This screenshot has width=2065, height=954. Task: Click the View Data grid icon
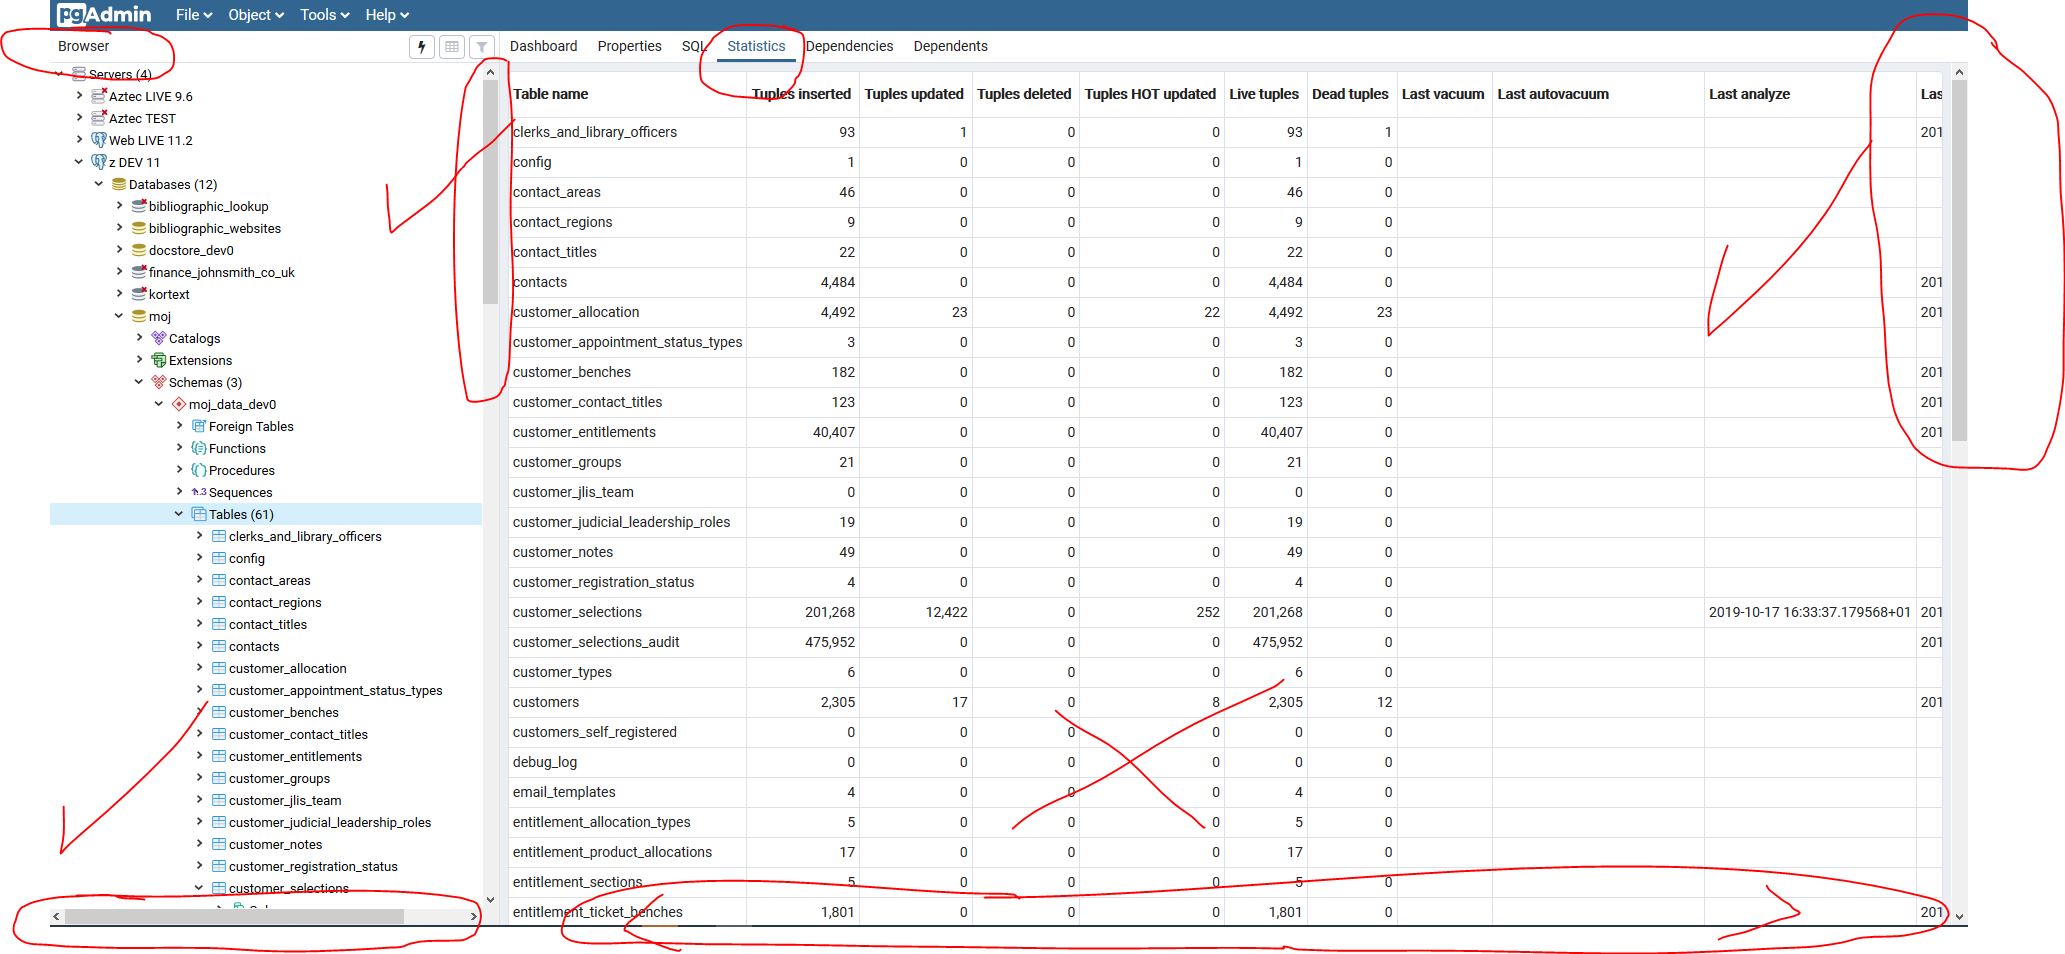451,46
